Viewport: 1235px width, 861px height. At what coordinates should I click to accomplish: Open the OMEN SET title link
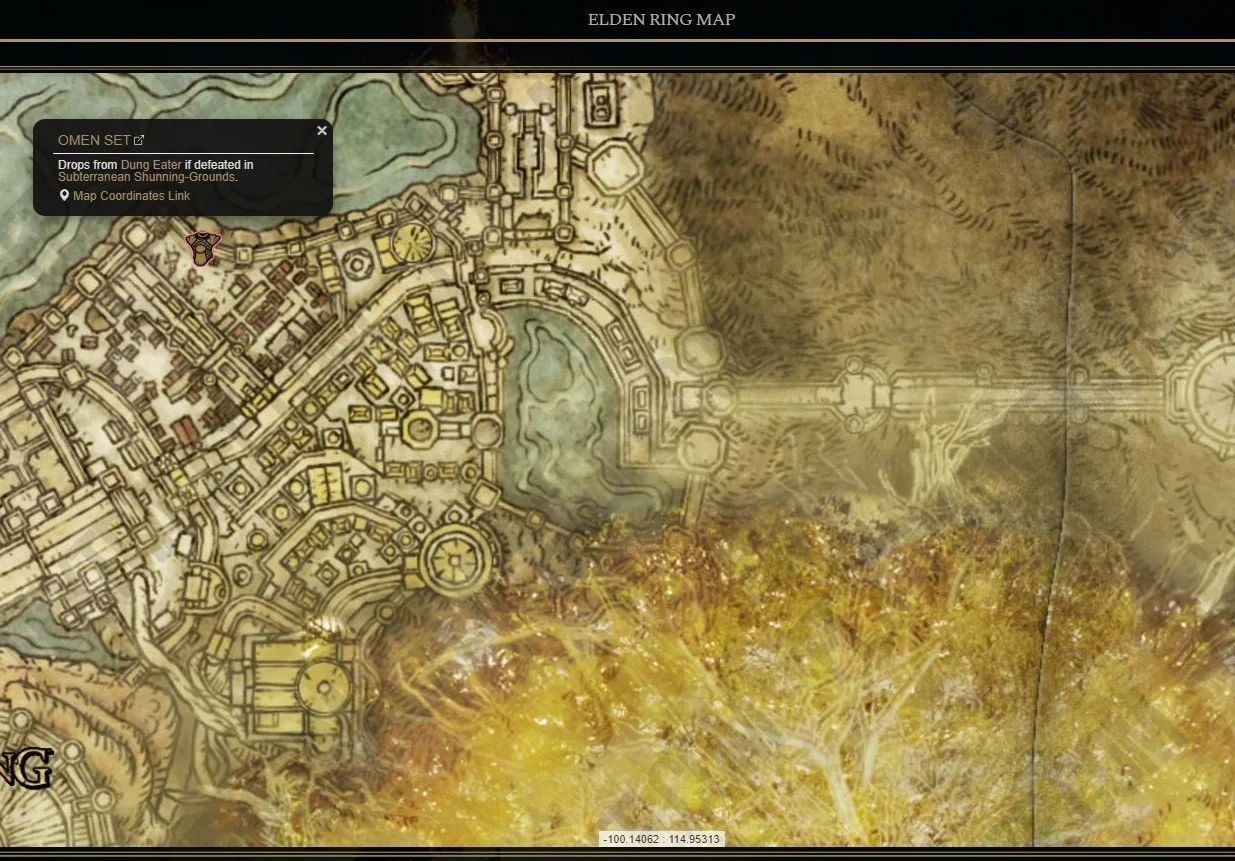[94, 140]
